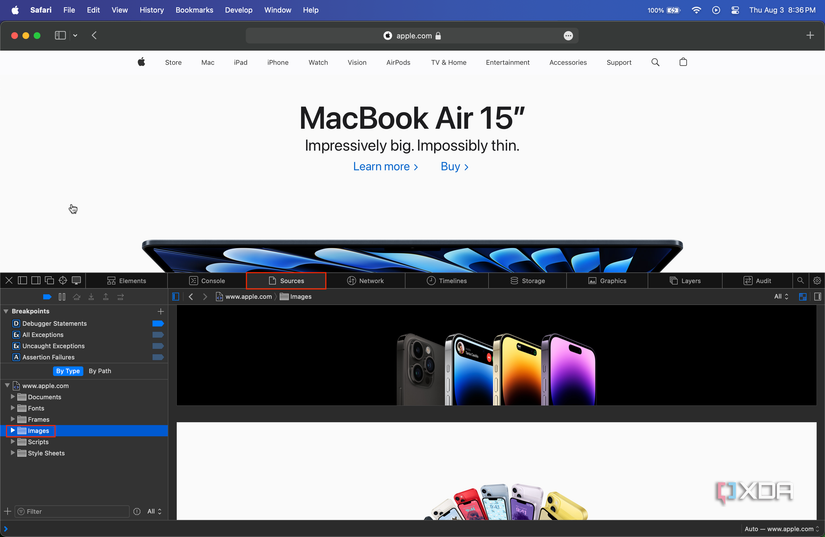Expand the Frames folder
This screenshot has width=825, height=537.
(x=13, y=419)
